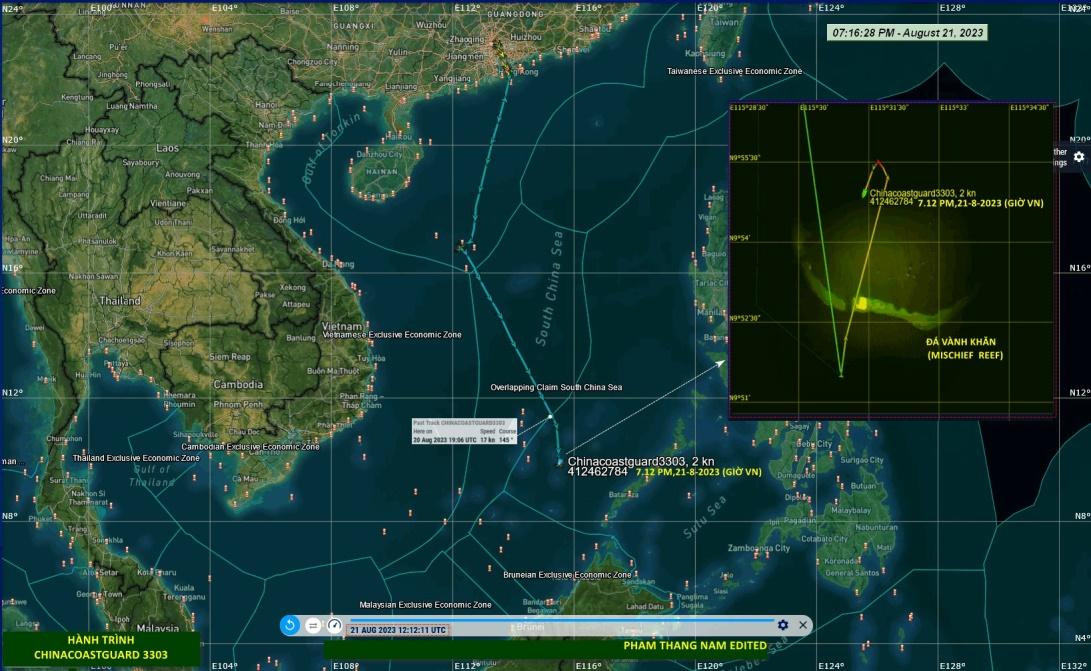Open the playback speed gauge icon
Screen dimensions: 1091x671
point(335,625)
